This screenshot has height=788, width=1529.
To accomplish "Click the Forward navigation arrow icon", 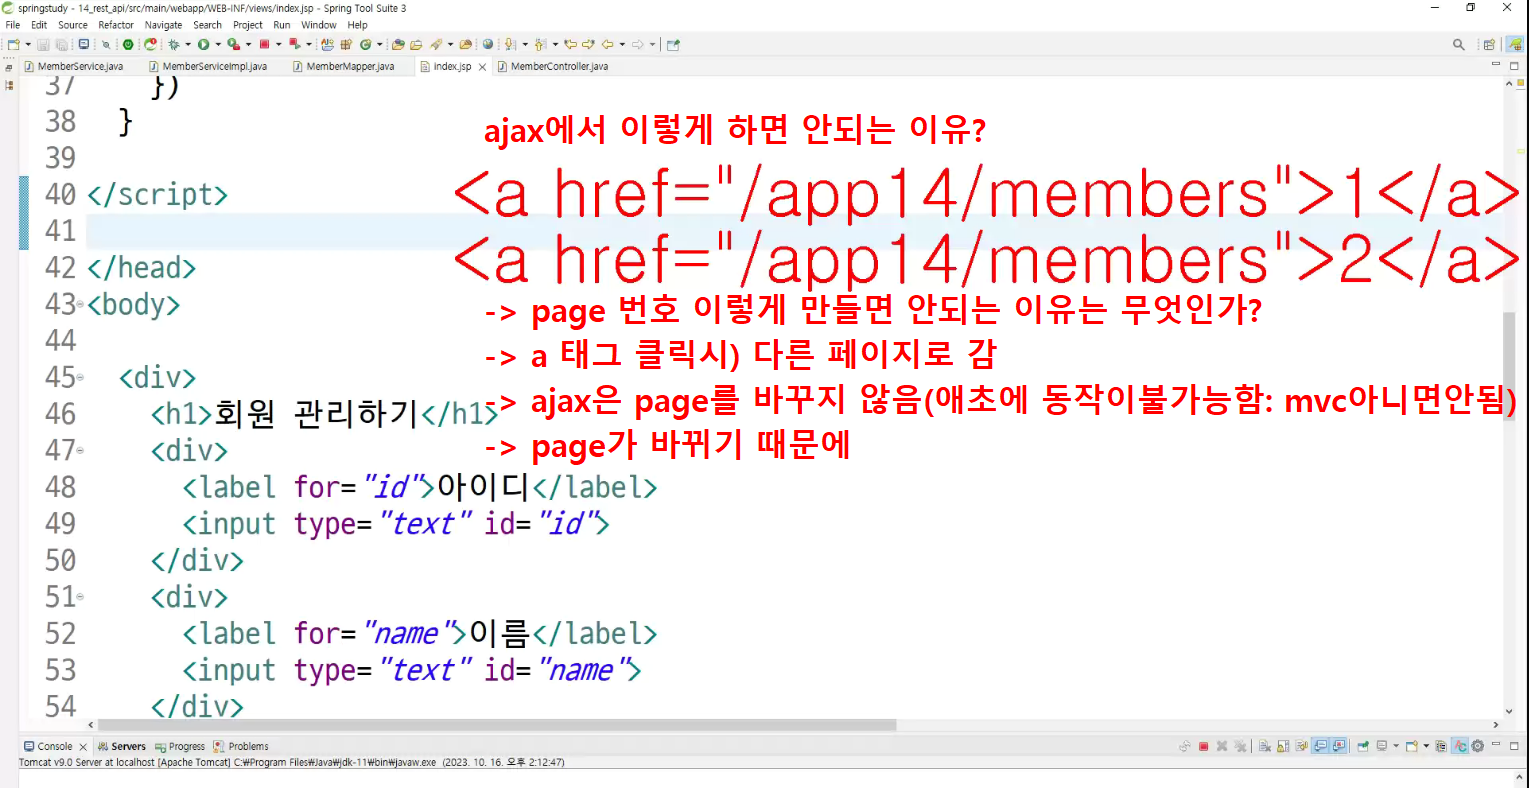I will coord(637,44).
